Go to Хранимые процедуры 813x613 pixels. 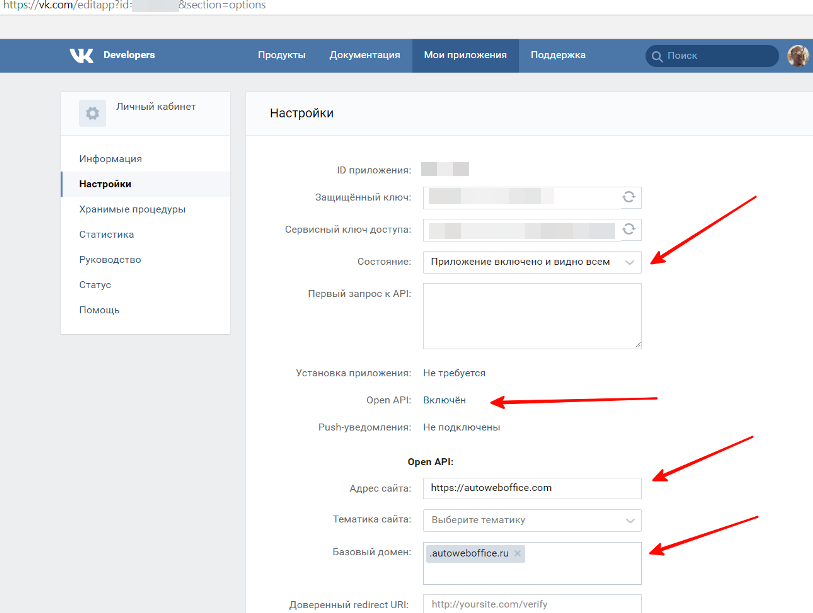(132, 209)
